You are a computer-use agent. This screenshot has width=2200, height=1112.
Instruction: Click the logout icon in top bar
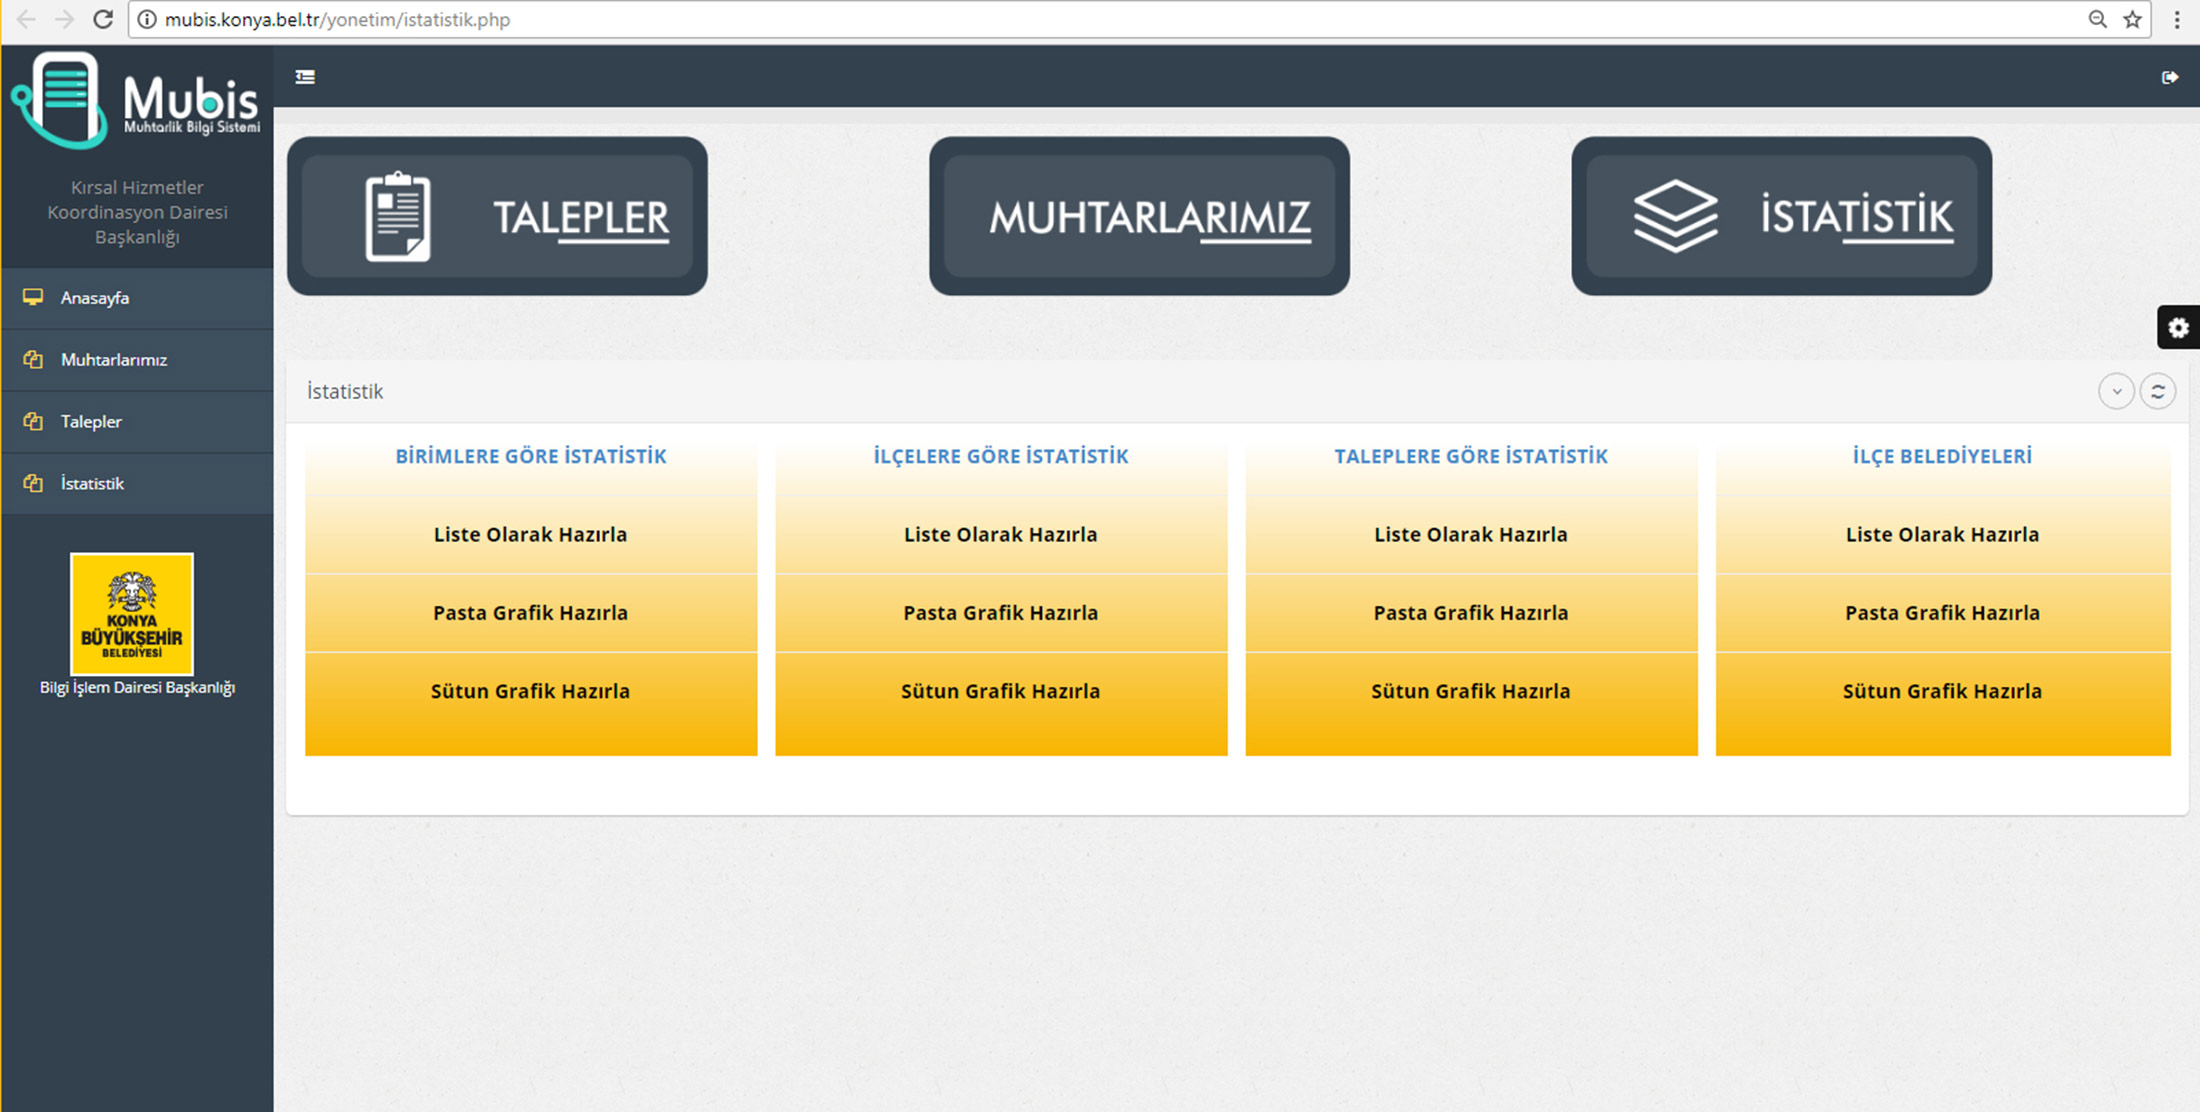click(2169, 77)
